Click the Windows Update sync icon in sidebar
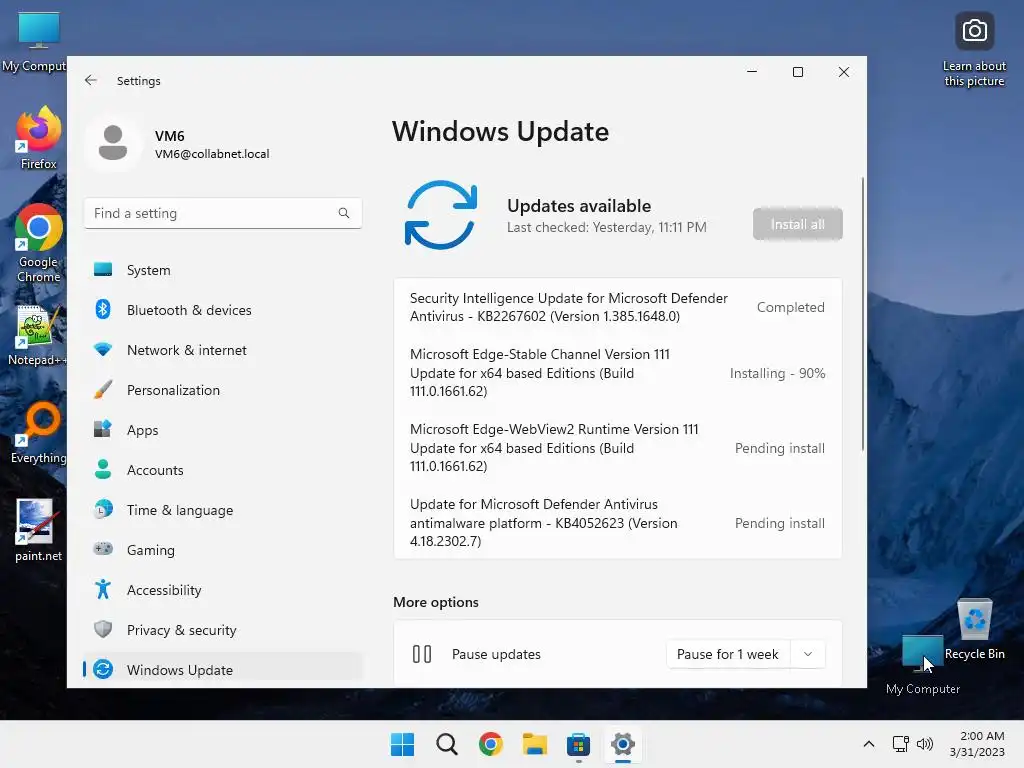The width and height of the screenshot is (1024, 768). pyautogui.click(x=103, y=669)
